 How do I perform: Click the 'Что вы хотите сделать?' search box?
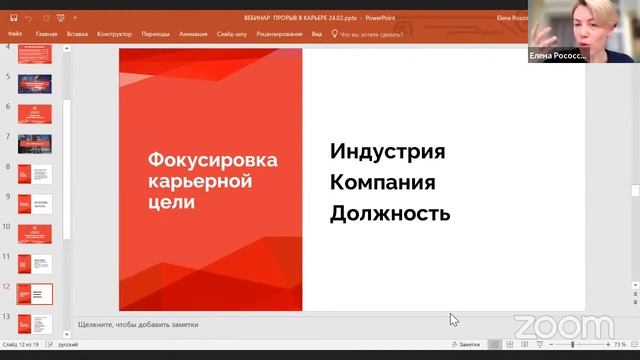point(371,35)
